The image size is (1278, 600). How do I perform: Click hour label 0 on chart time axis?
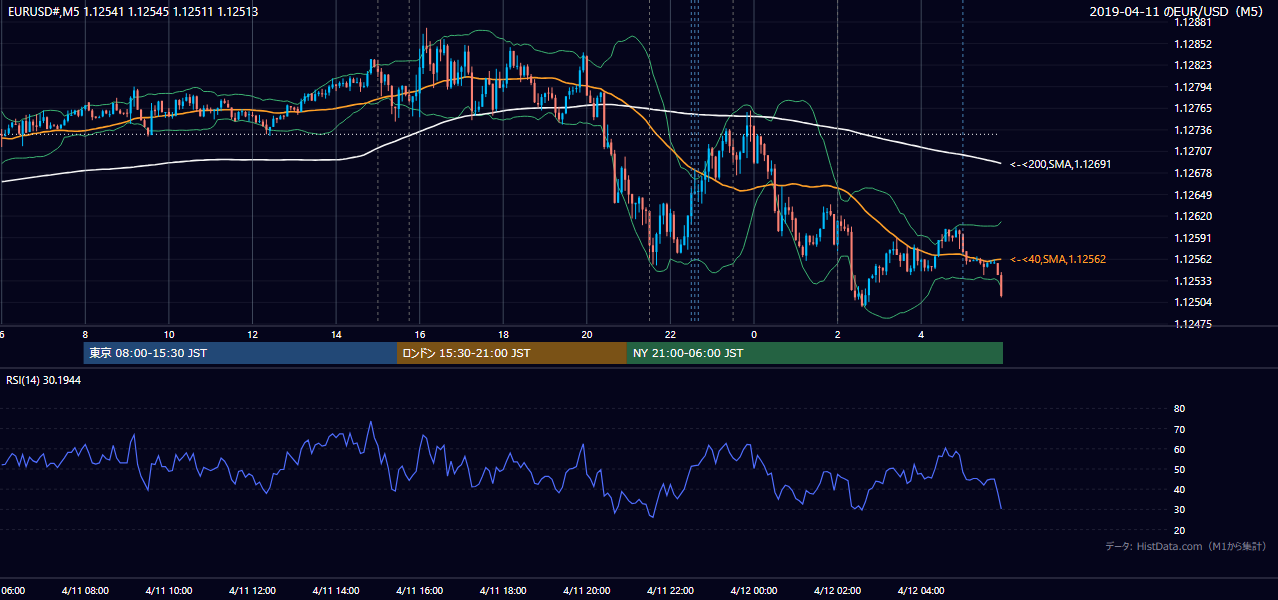[754, 334]
